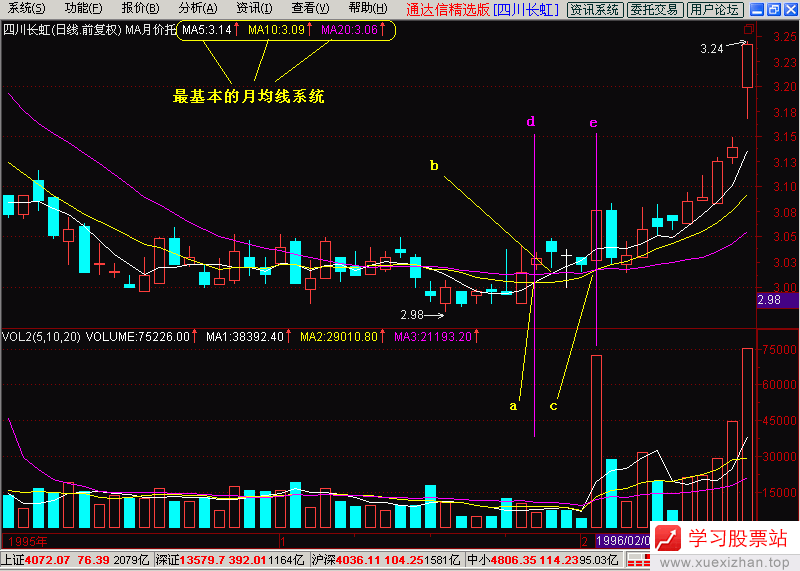800x571 pixels.
Task: Click the 资讯系统 button
Action: pyautogui.click(x=595, y=9)
